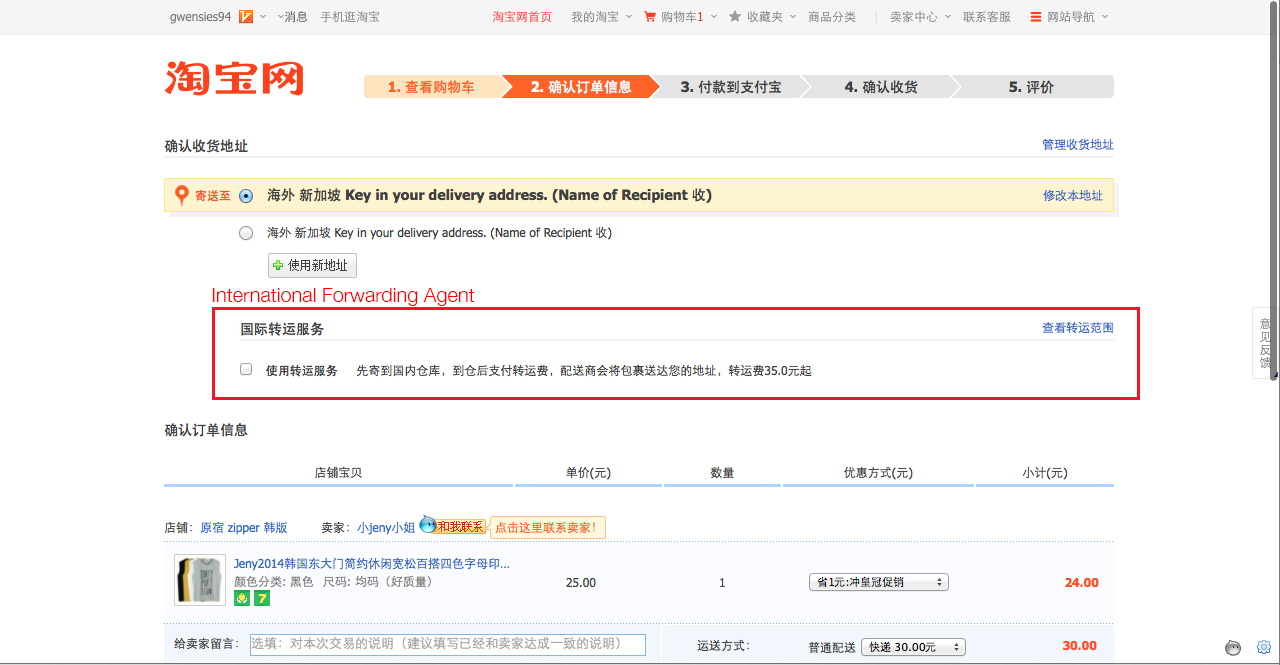
Task: Click step 4. 确认收货
Action: [881, 87]
